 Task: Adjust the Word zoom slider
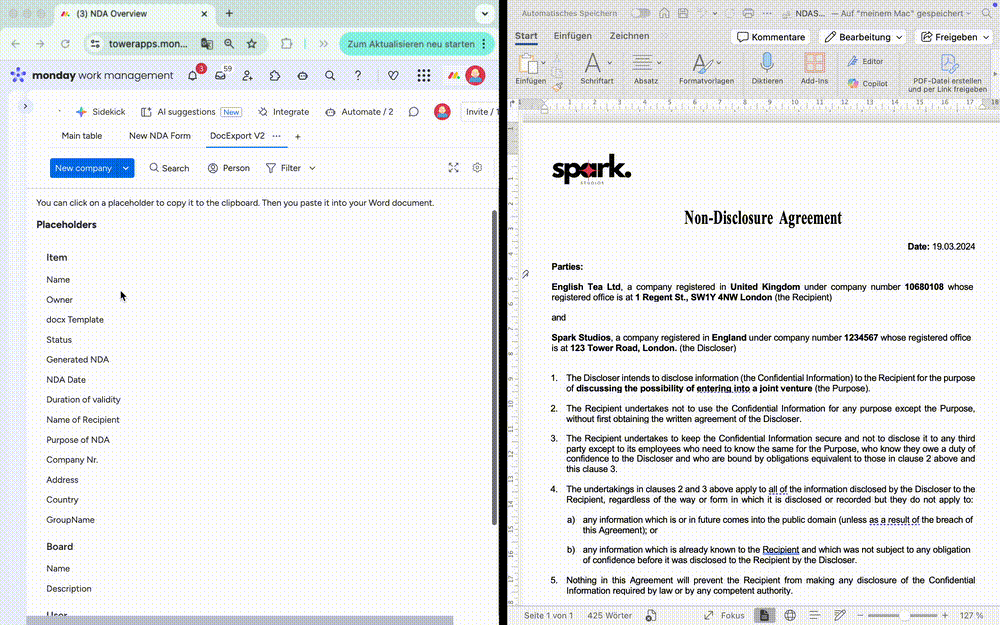905,615
